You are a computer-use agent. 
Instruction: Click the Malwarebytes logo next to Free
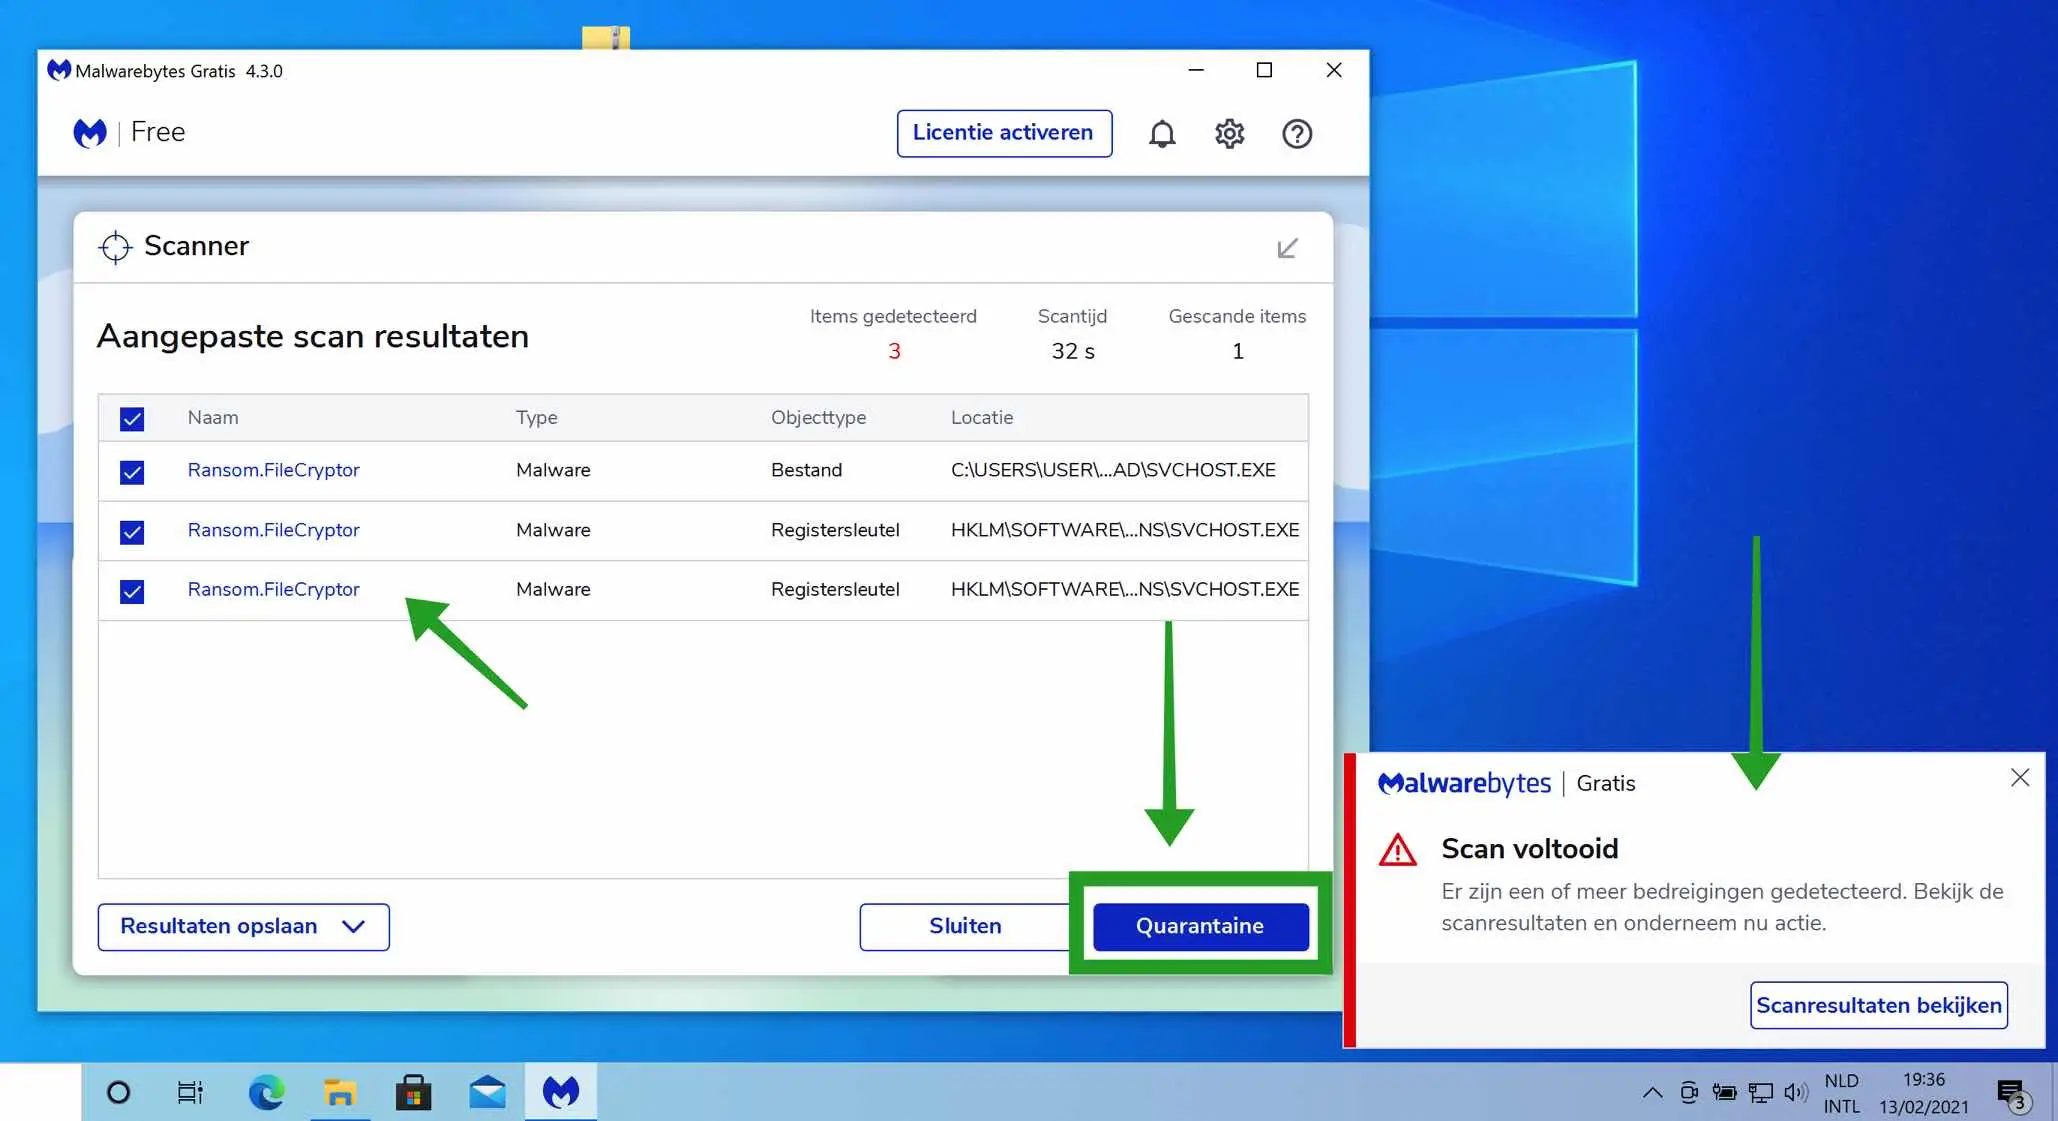pos(90,132)
